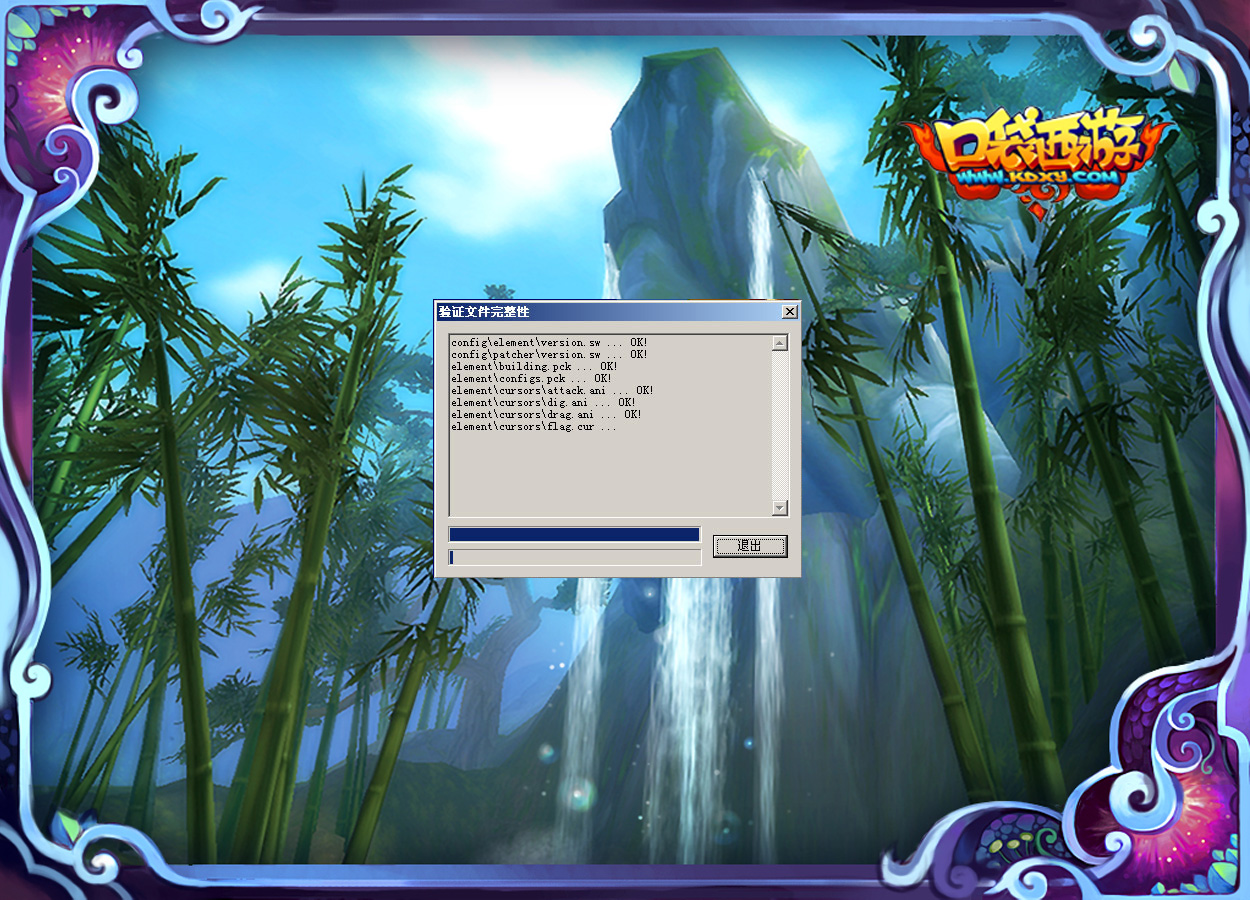Select the element\cursors\drag.ani log entry

pos(545,415)
